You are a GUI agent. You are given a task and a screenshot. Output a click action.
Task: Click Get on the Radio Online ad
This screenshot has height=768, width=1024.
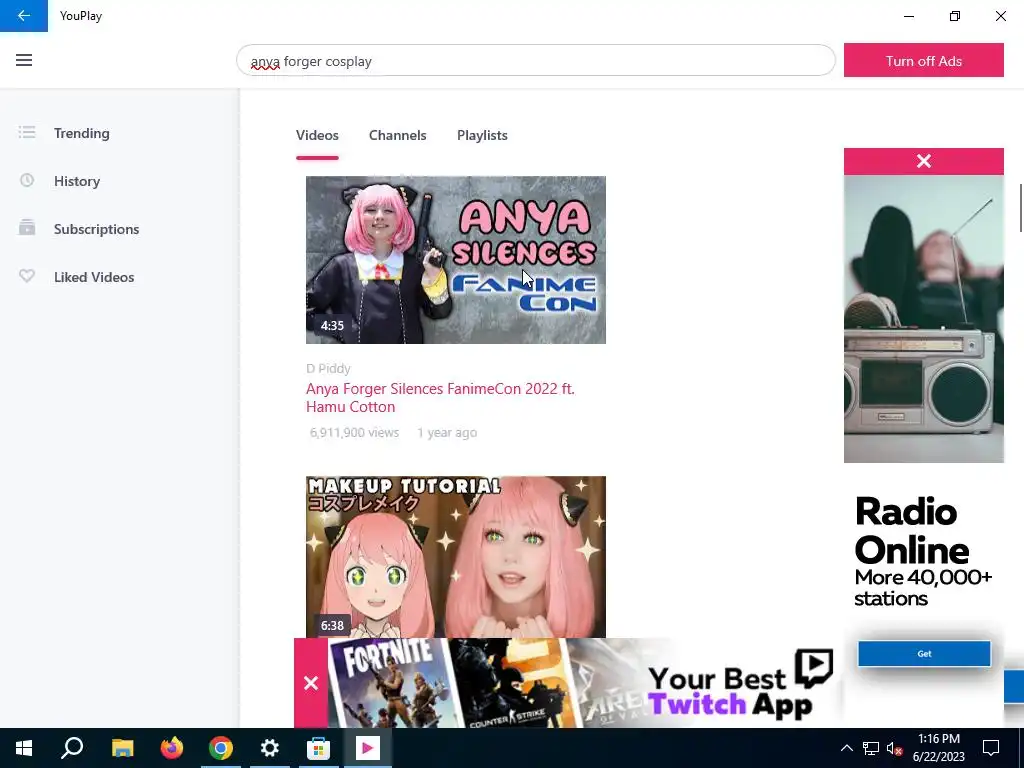[924, 654]
